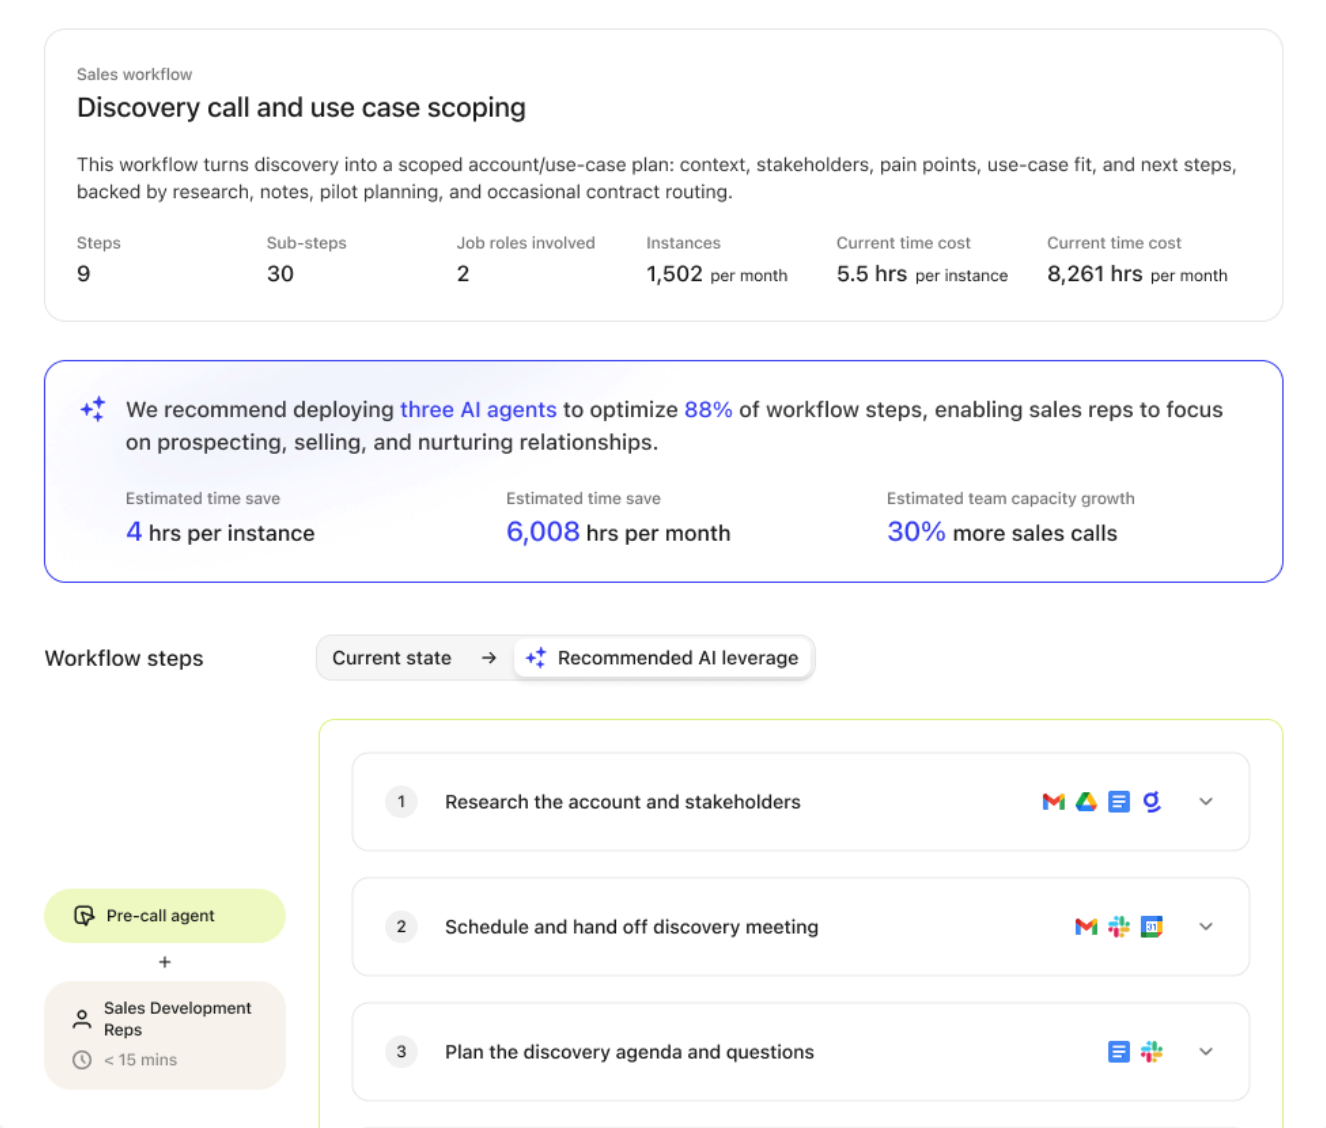Click the Sub-steps value 30
The height and width of the screenshot is (1128, 1326).
280,274
